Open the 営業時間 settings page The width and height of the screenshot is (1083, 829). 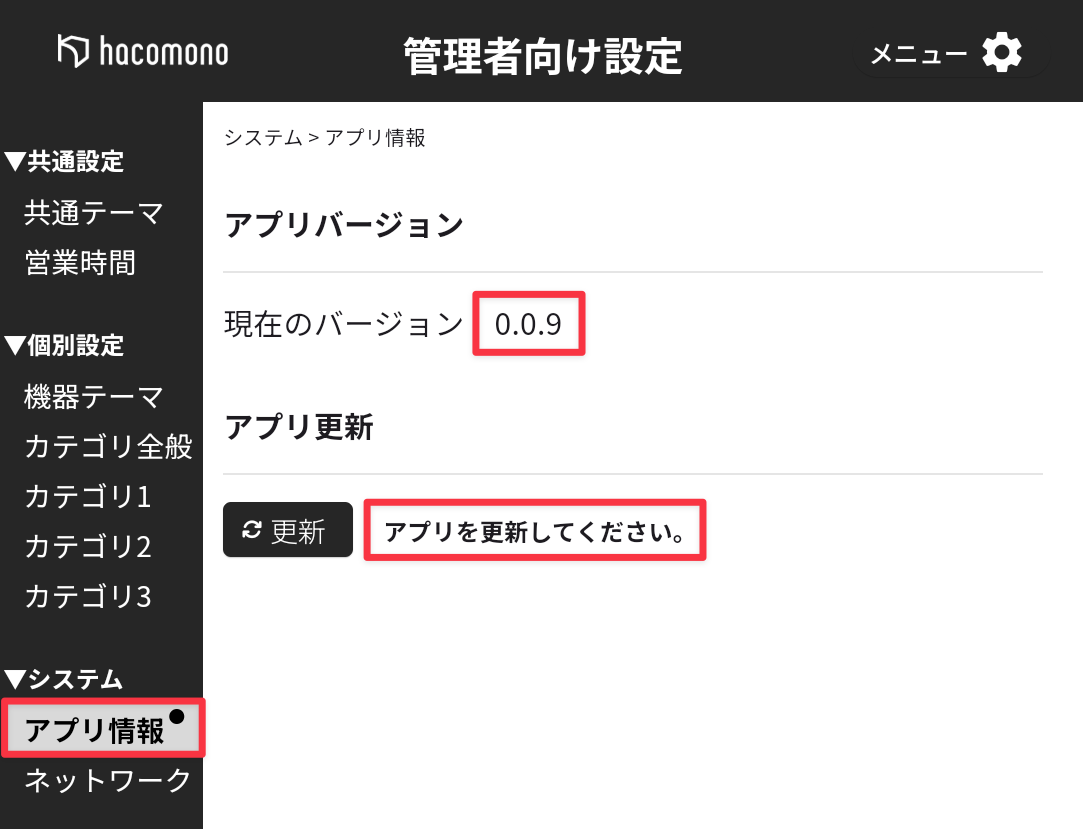(x=80, y=263)
